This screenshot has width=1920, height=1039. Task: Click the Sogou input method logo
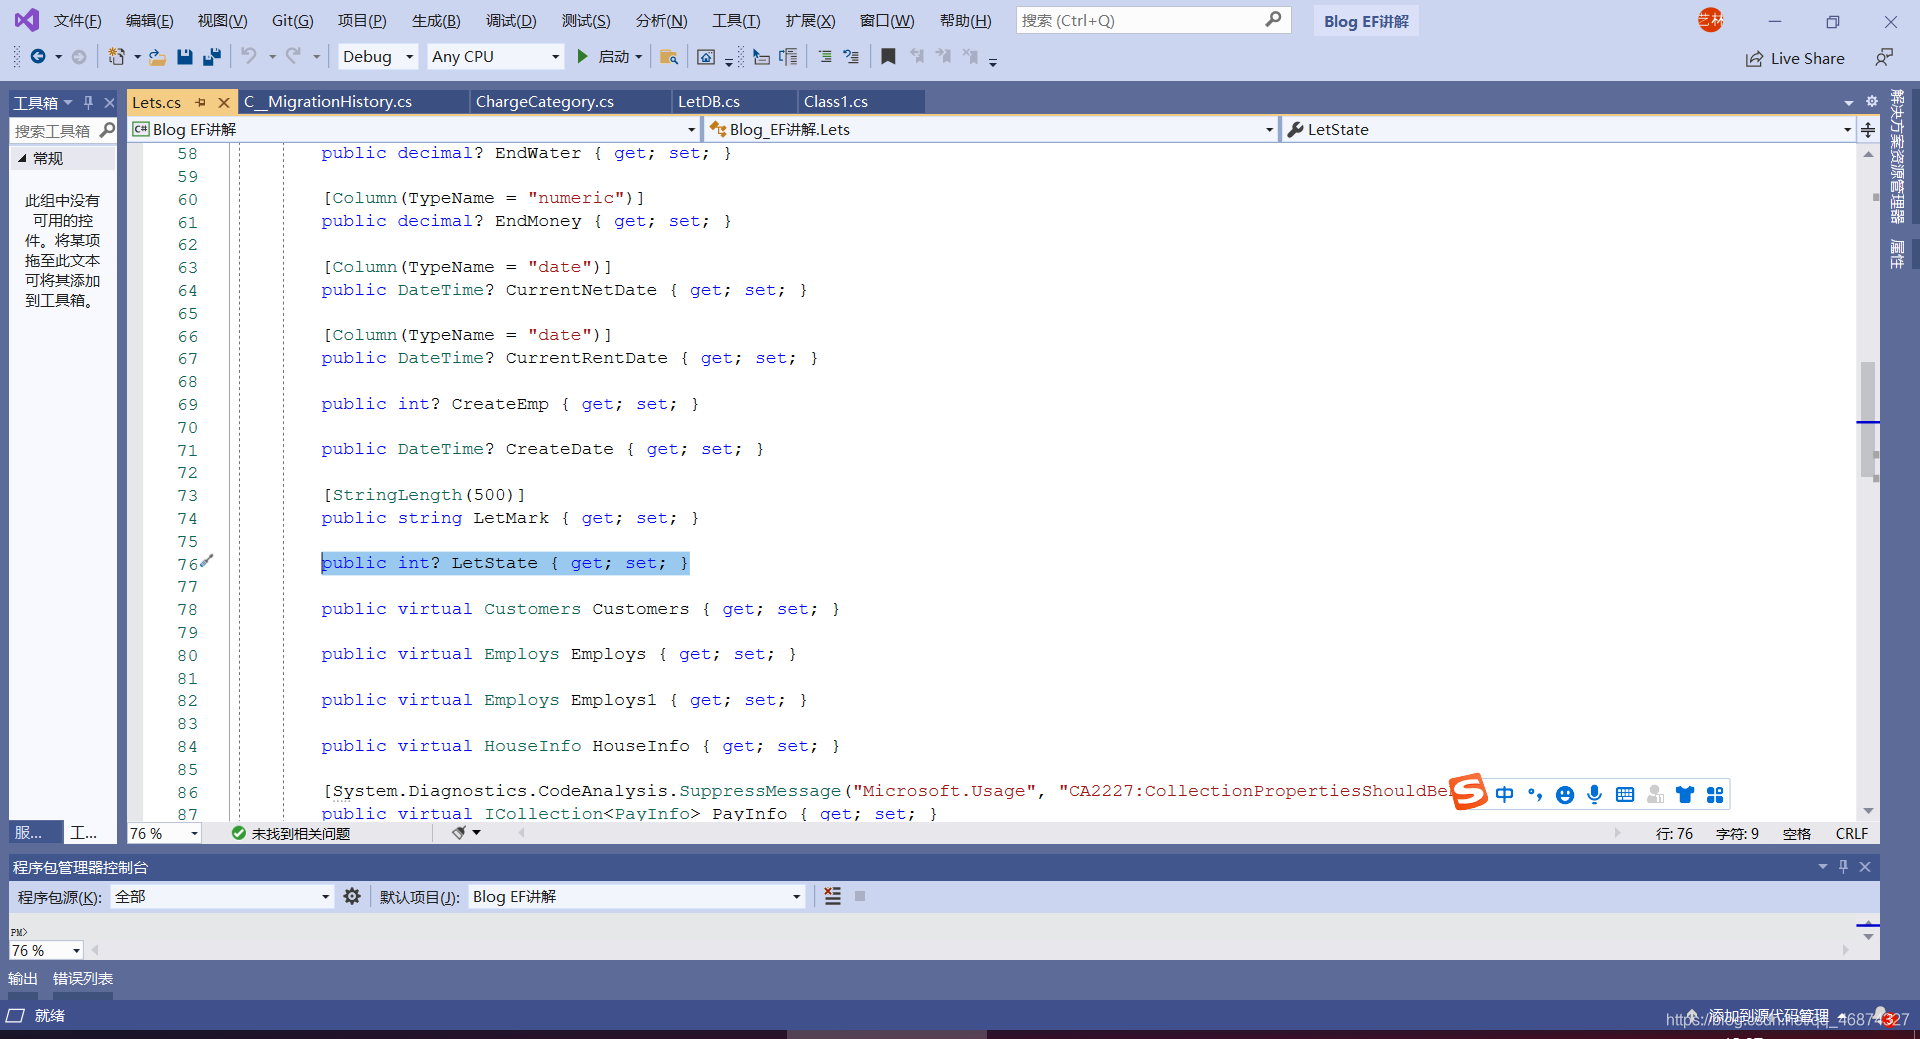coord(1469,792)
